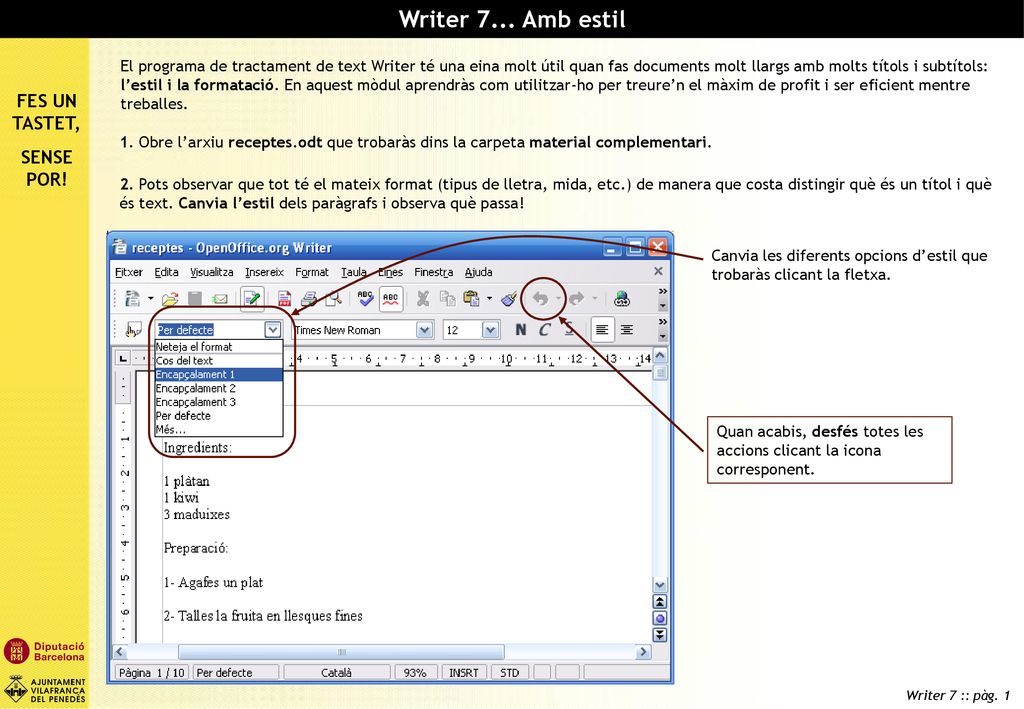Select Encapçalament 2 style option
The height and width of the screenshot is (709, 1024).
[x=219, y=388]
